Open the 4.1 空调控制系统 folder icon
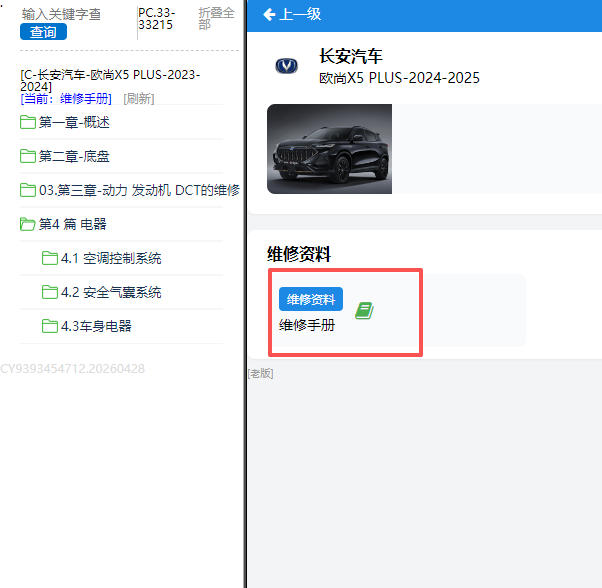The height and width of the screenshot is (588, 602). tap(50, 258)
